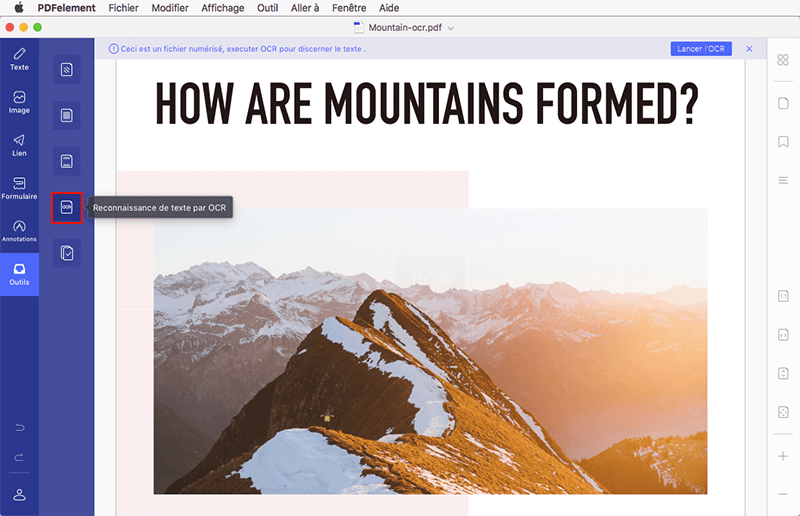Zoom in with the plus icon
Image resolution: width=800 pixels, height=516 pixels.
click(783, 456)
